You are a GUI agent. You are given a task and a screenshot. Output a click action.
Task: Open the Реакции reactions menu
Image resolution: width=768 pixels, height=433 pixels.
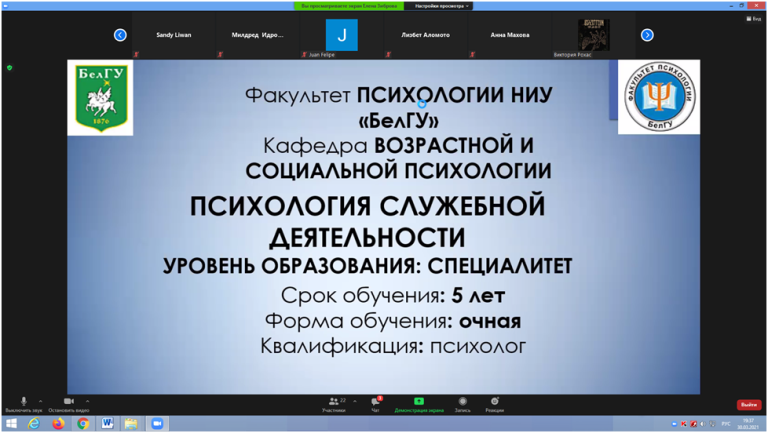tap(494, 402)
